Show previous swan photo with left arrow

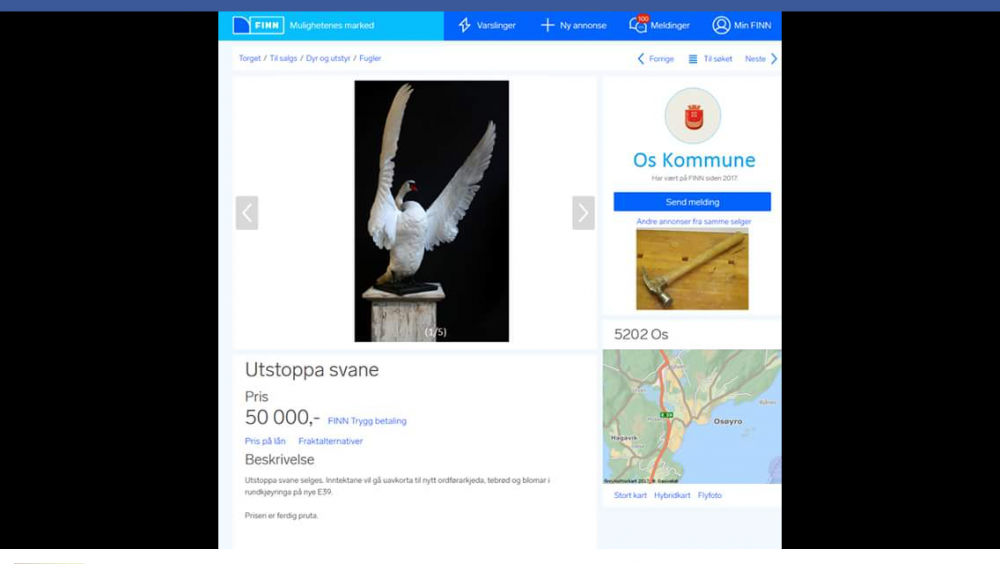[247, 212]
